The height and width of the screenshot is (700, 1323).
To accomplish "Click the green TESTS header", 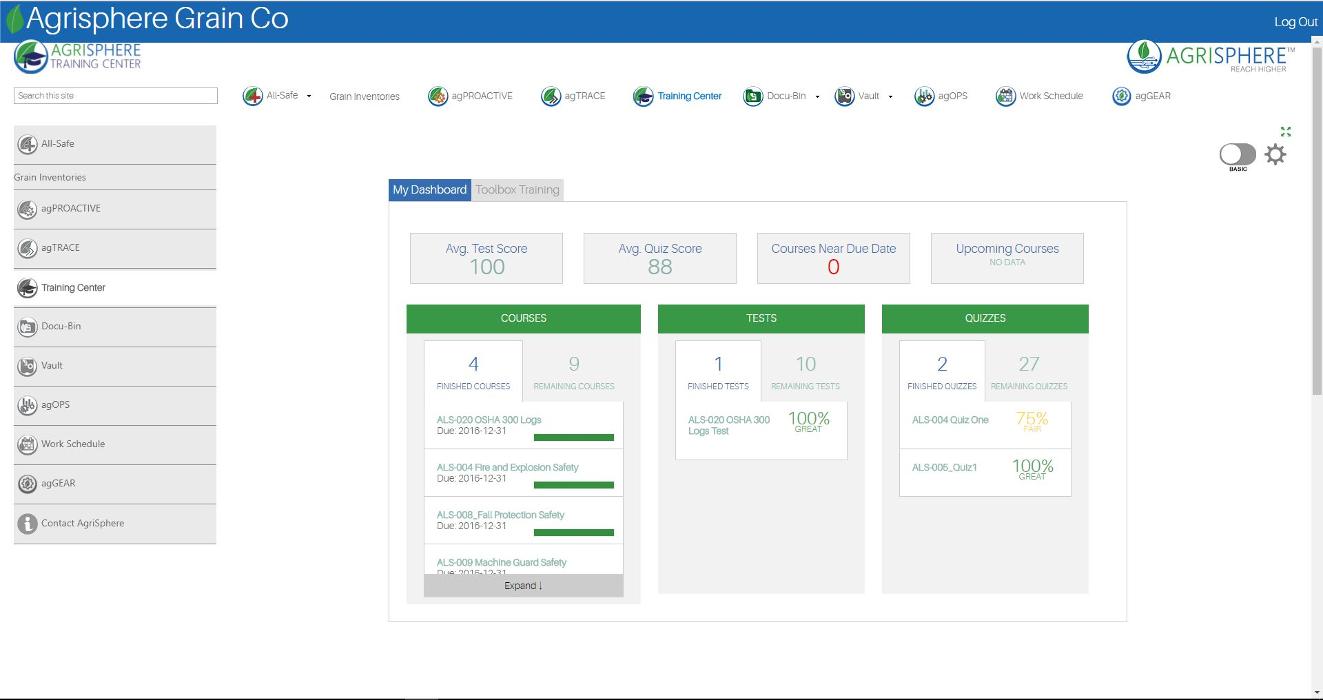I will [761, 319].
